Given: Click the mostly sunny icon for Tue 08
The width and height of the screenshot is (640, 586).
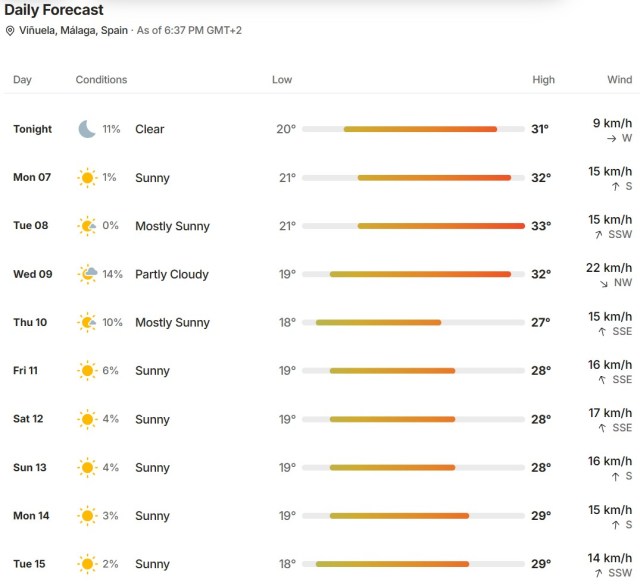Looking at the screenshot, I should pyautogui.click(x=87, y=226).
